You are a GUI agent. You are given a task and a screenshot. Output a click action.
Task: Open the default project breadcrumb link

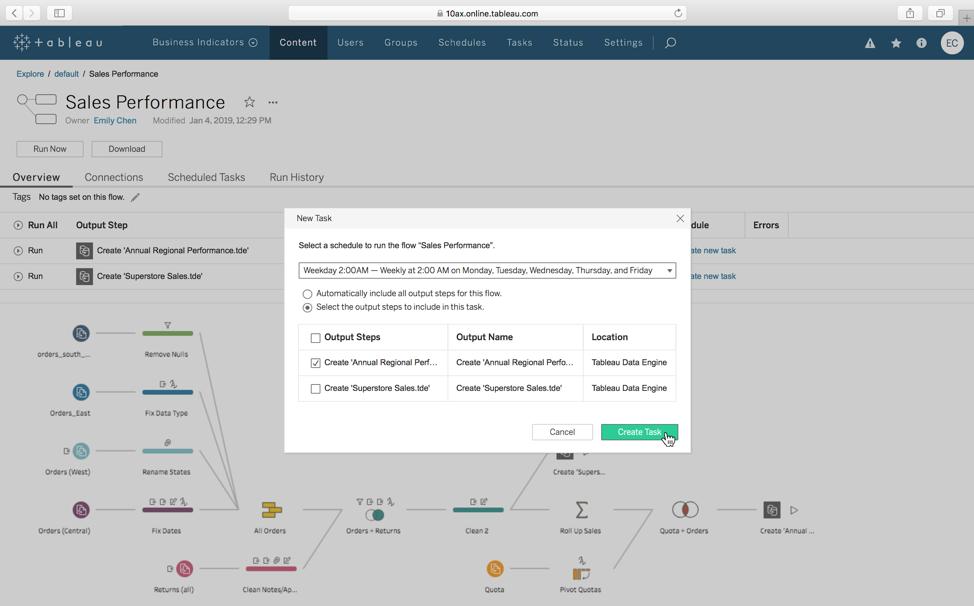(66, 74)
